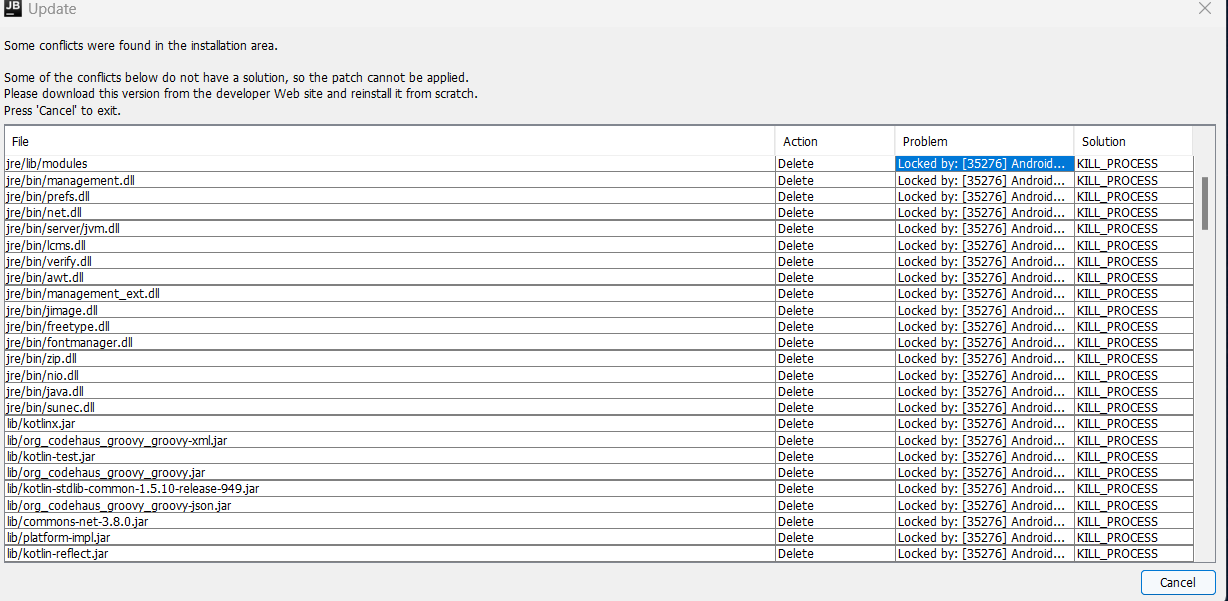Select the jre/bin/server/jvm.dll file cell
The image size is (1228, 601).
coord(390,228)
